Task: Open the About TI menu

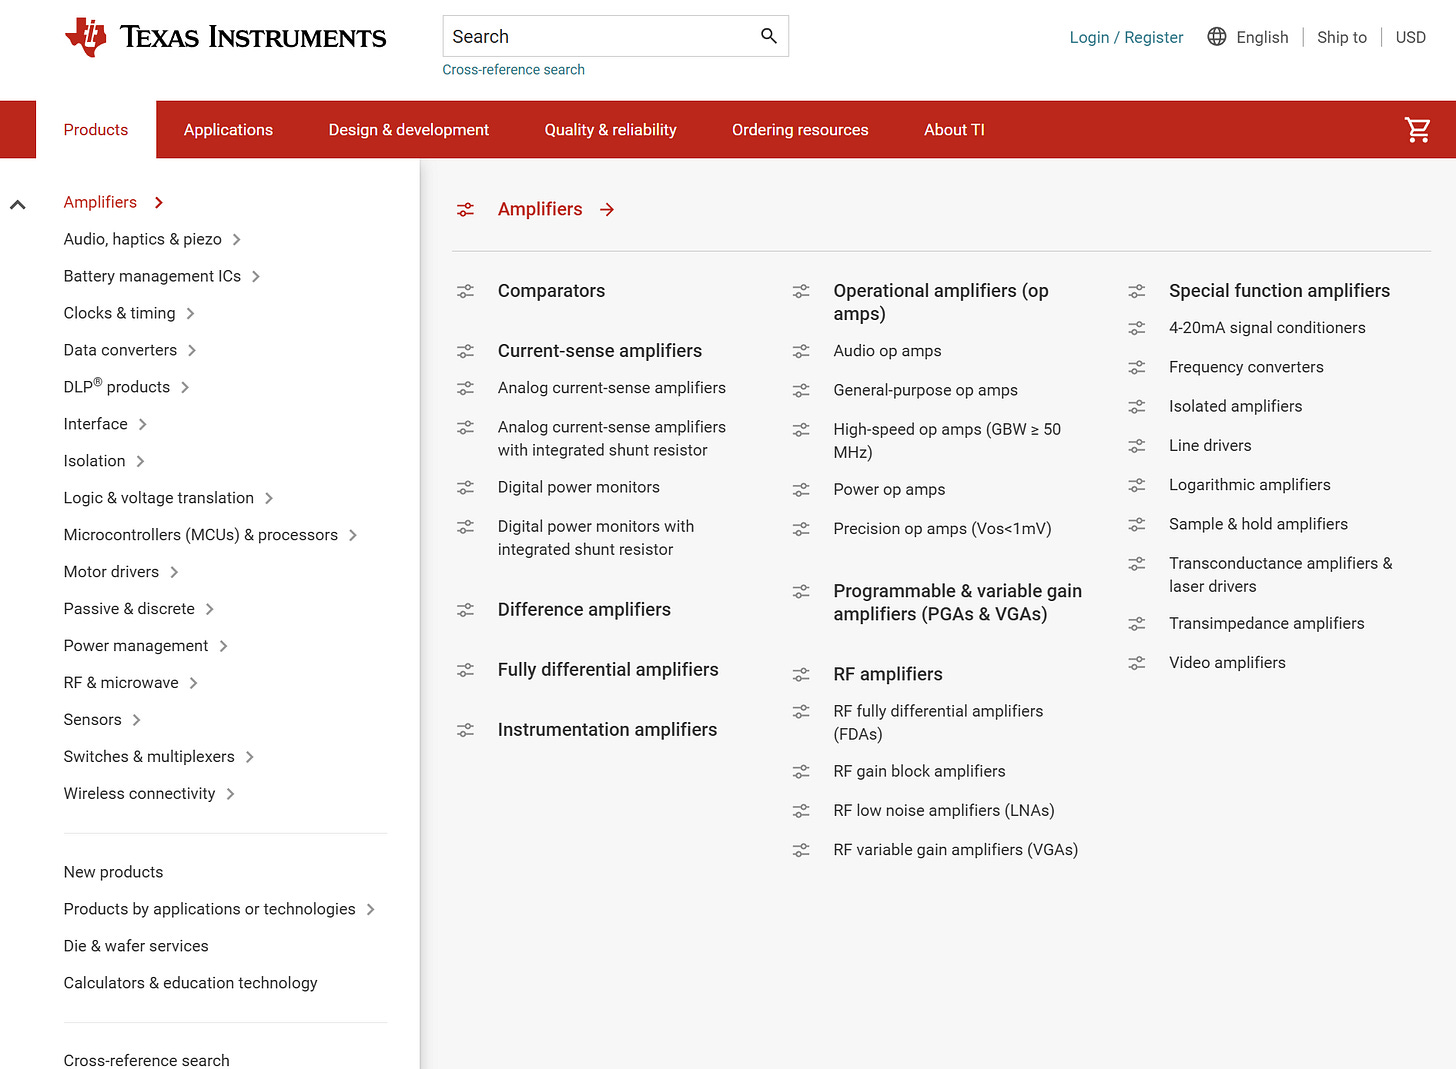Action: tap(954, 130)
